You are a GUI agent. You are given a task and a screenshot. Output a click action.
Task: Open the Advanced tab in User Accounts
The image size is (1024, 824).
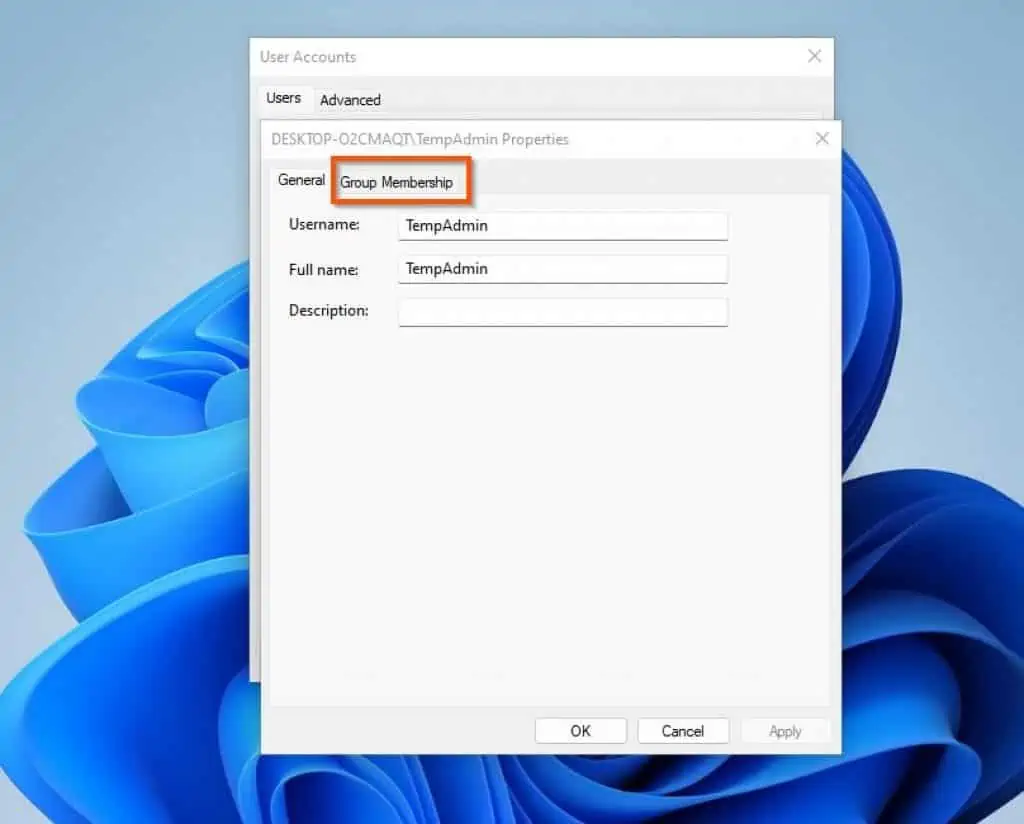[x=350, y=100]
